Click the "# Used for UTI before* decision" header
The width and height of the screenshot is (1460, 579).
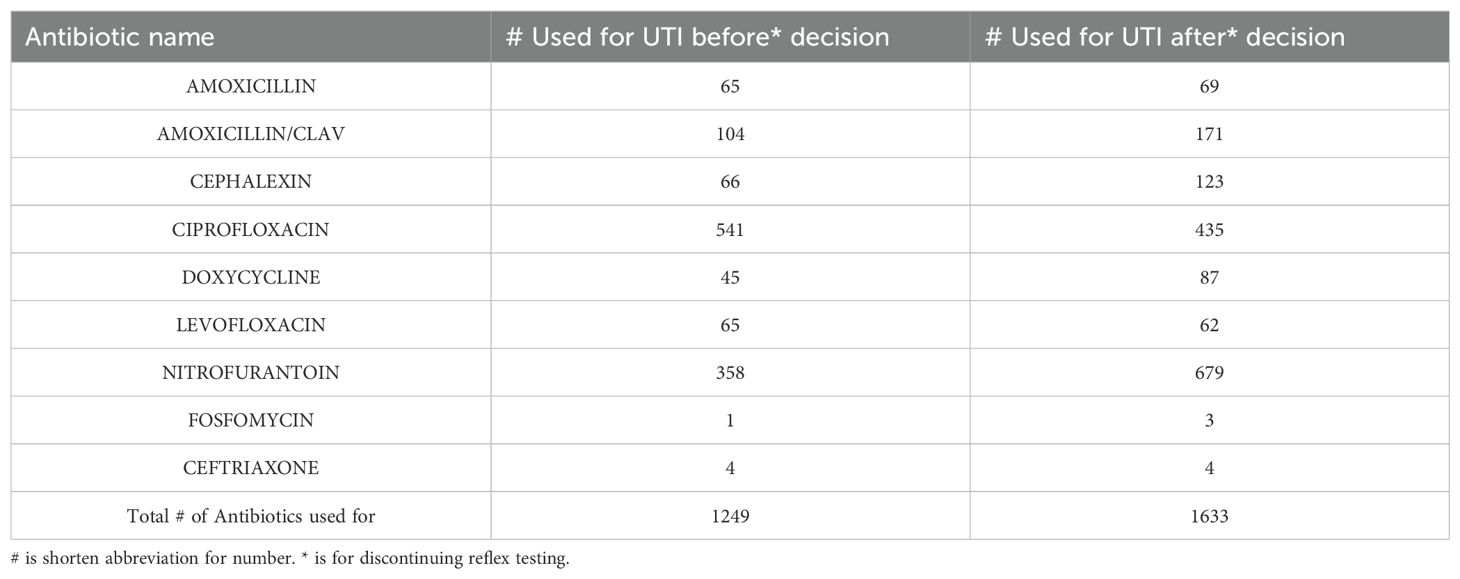(x=698, y=38)
